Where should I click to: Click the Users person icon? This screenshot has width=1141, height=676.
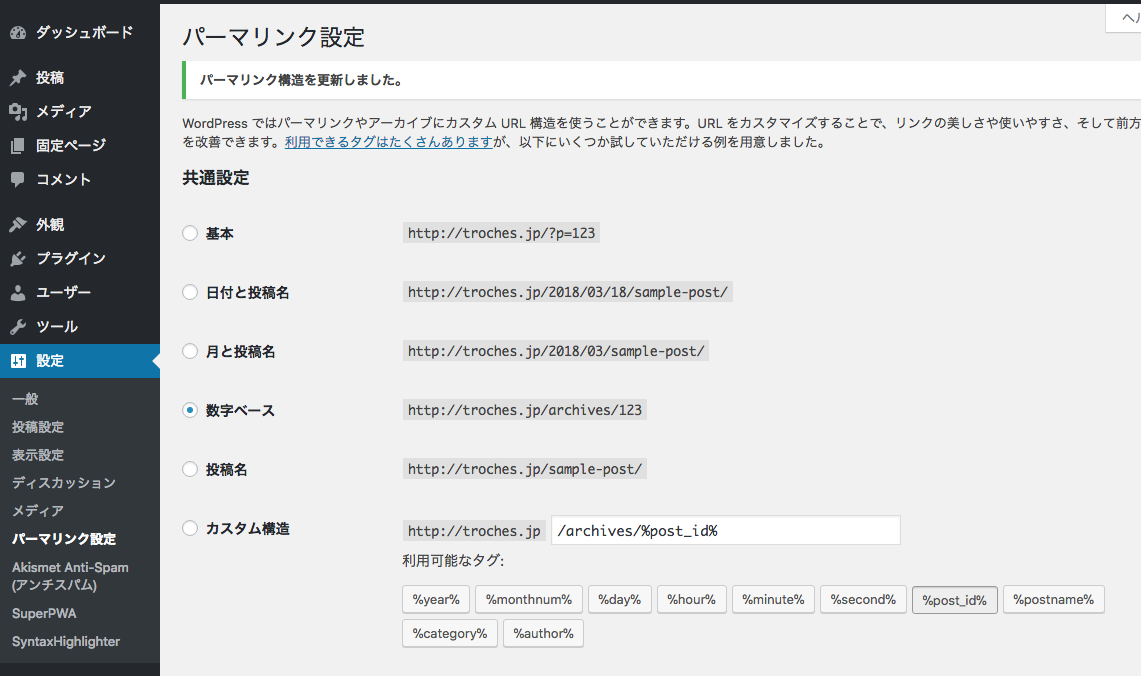[x=18, y=293]
